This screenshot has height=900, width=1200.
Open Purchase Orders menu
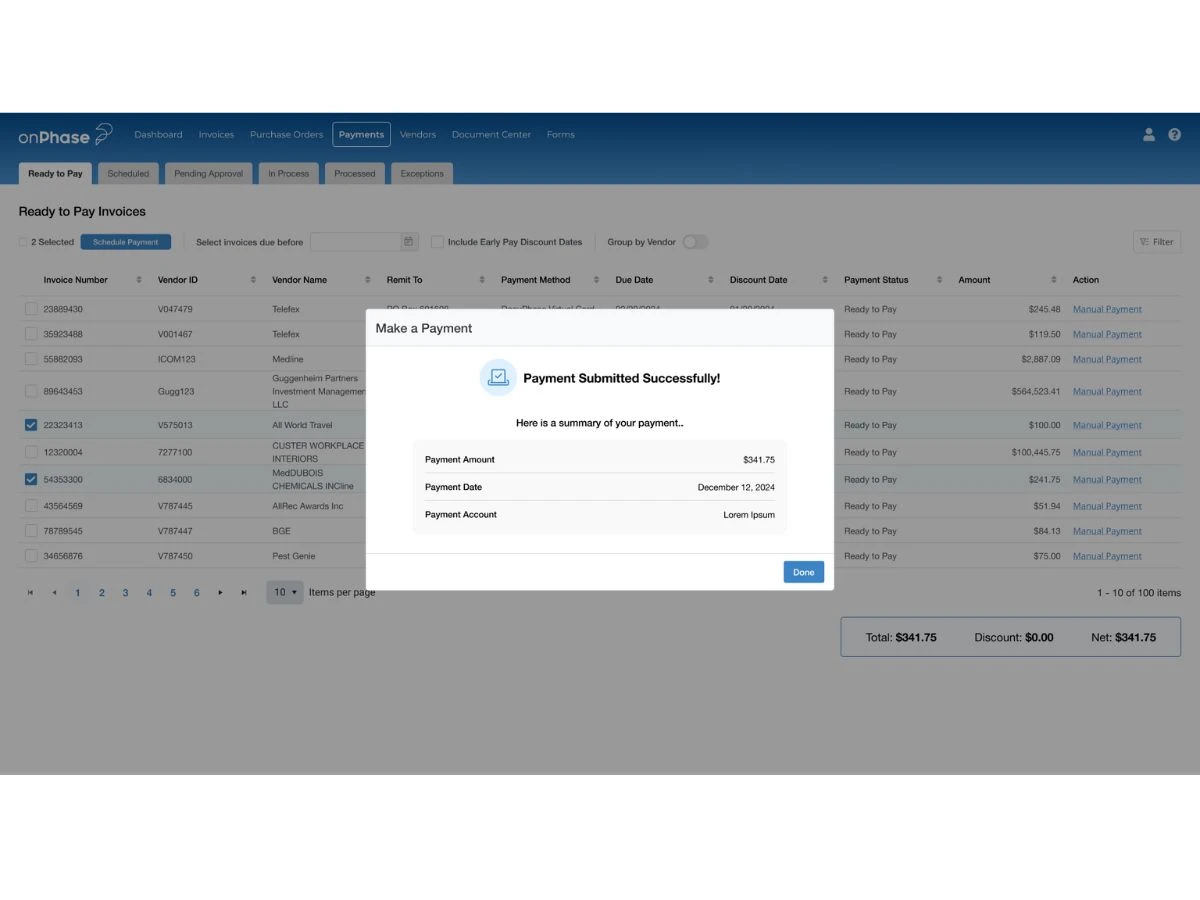pyautogui.click(x=287, y=135)
